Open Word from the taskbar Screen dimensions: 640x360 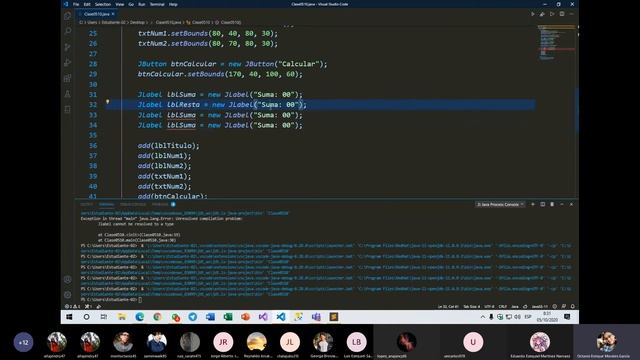click(210, 317)
